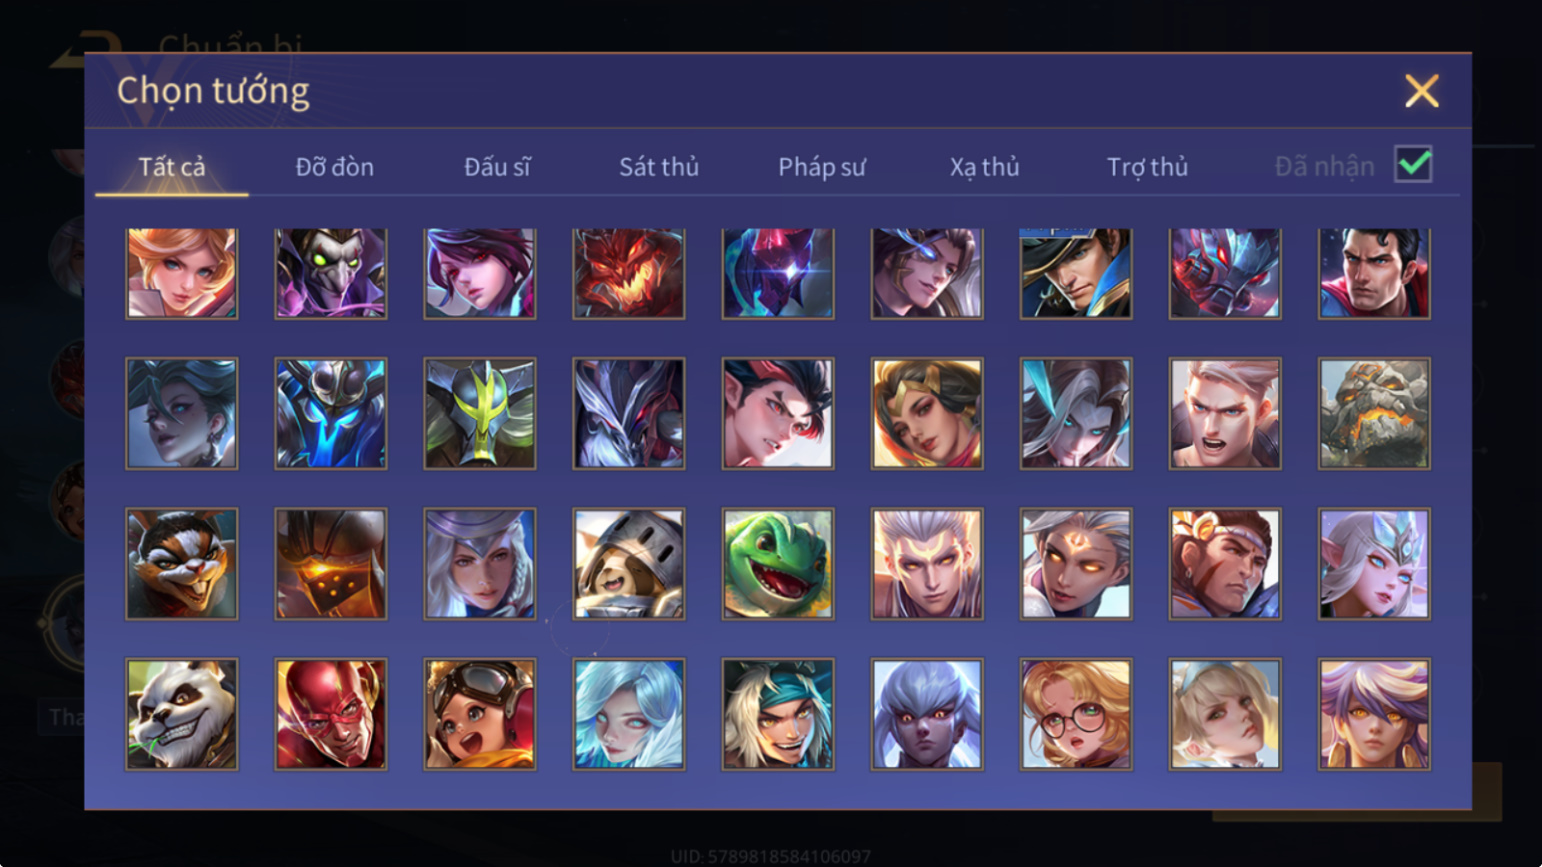This screenshot has width=1542, height=867.
Task: Pick the red horned demon hero
Action: 629,273
